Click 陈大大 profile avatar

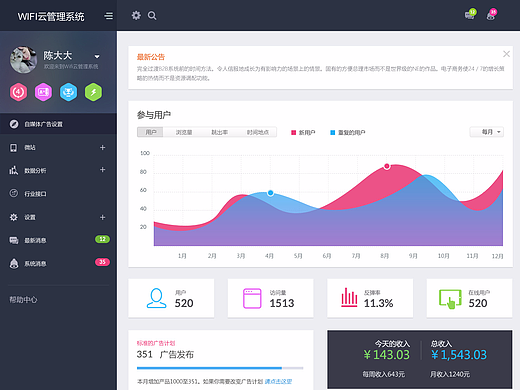tap(23, 60)
